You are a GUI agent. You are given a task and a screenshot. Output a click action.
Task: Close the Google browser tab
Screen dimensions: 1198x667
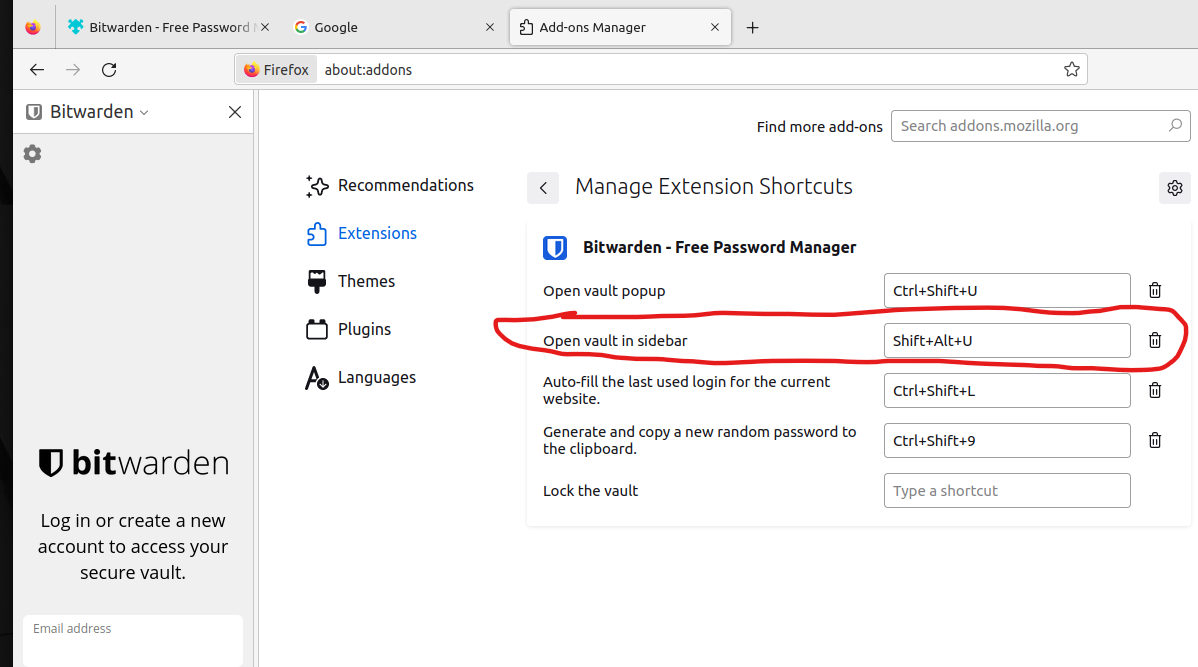click(x=490, y=28)
